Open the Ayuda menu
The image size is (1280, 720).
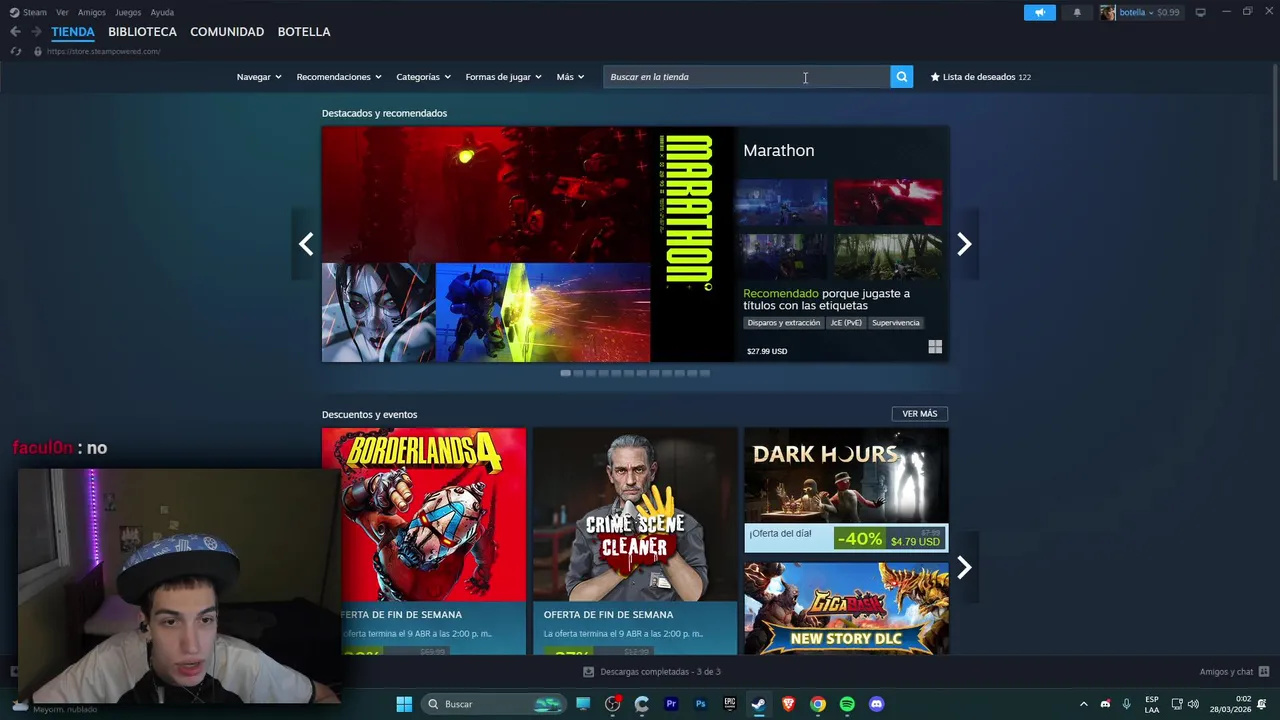pyautogui.click(x=162, y=12)
